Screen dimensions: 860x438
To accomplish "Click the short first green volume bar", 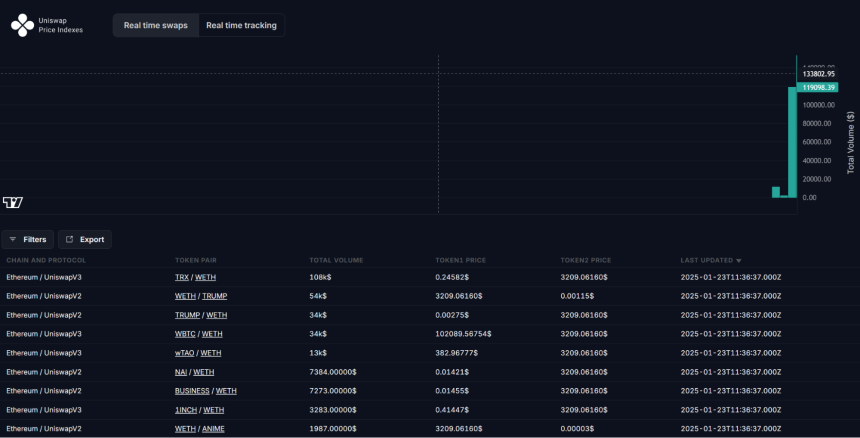I will coord(776,192).
